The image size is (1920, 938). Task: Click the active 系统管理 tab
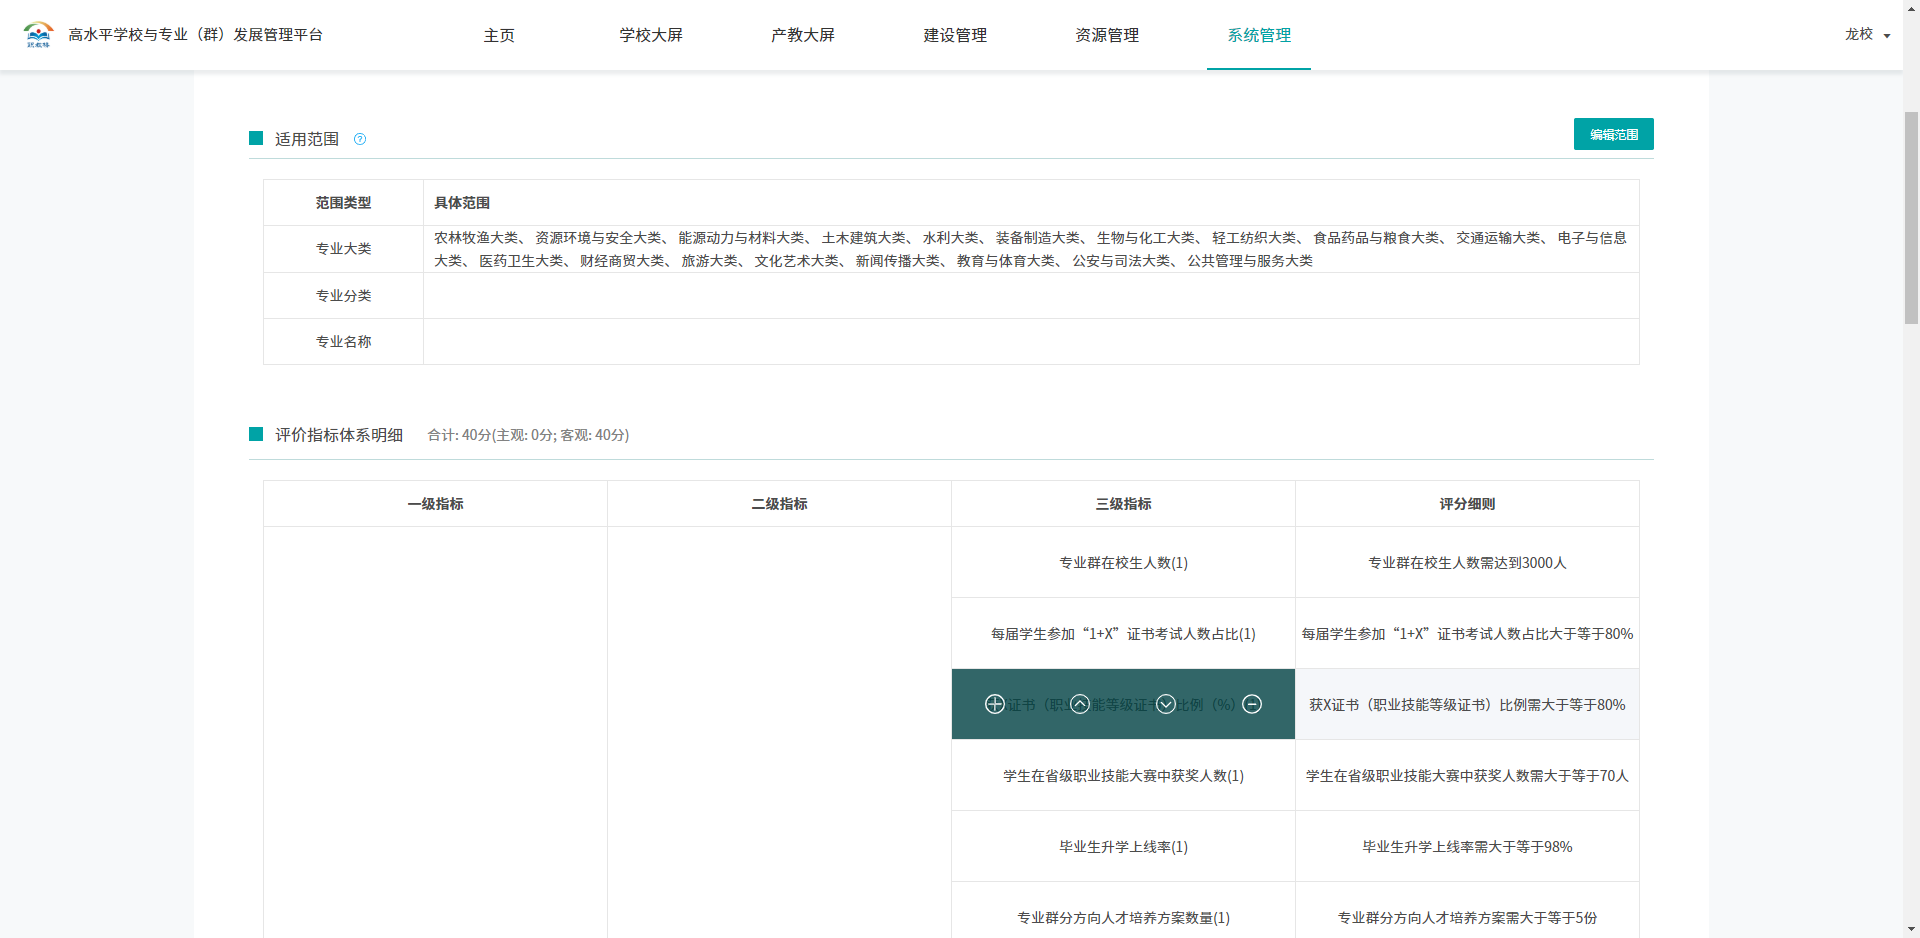[1259, 35]
